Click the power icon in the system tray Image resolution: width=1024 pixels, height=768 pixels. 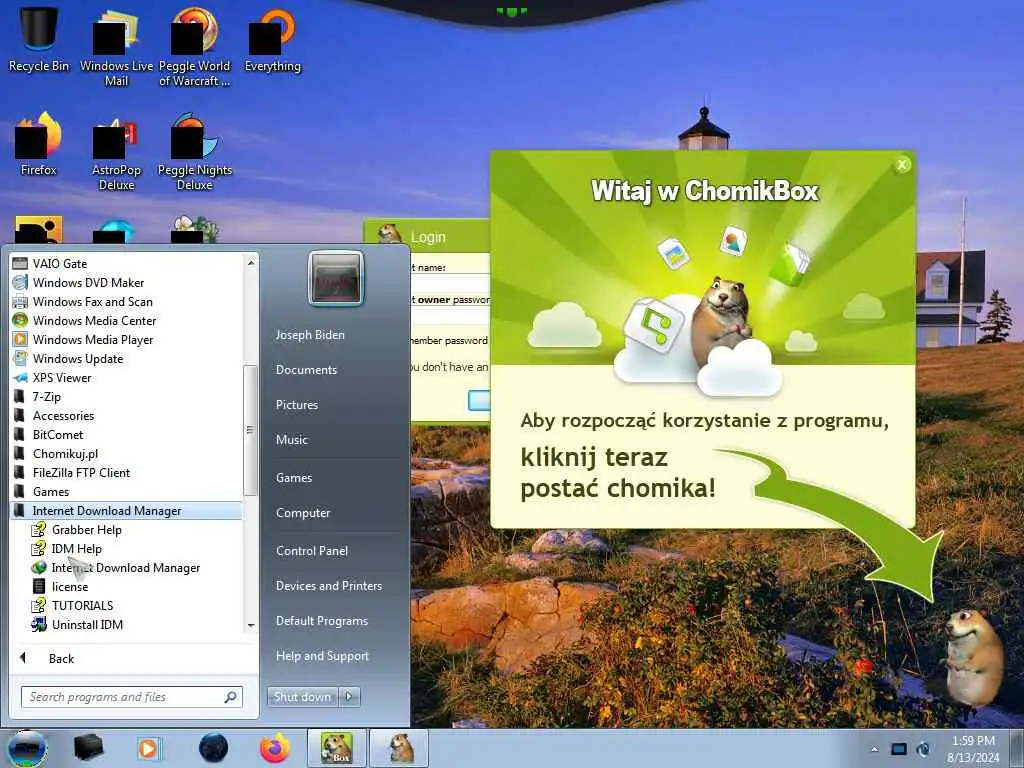pos(923,749)
